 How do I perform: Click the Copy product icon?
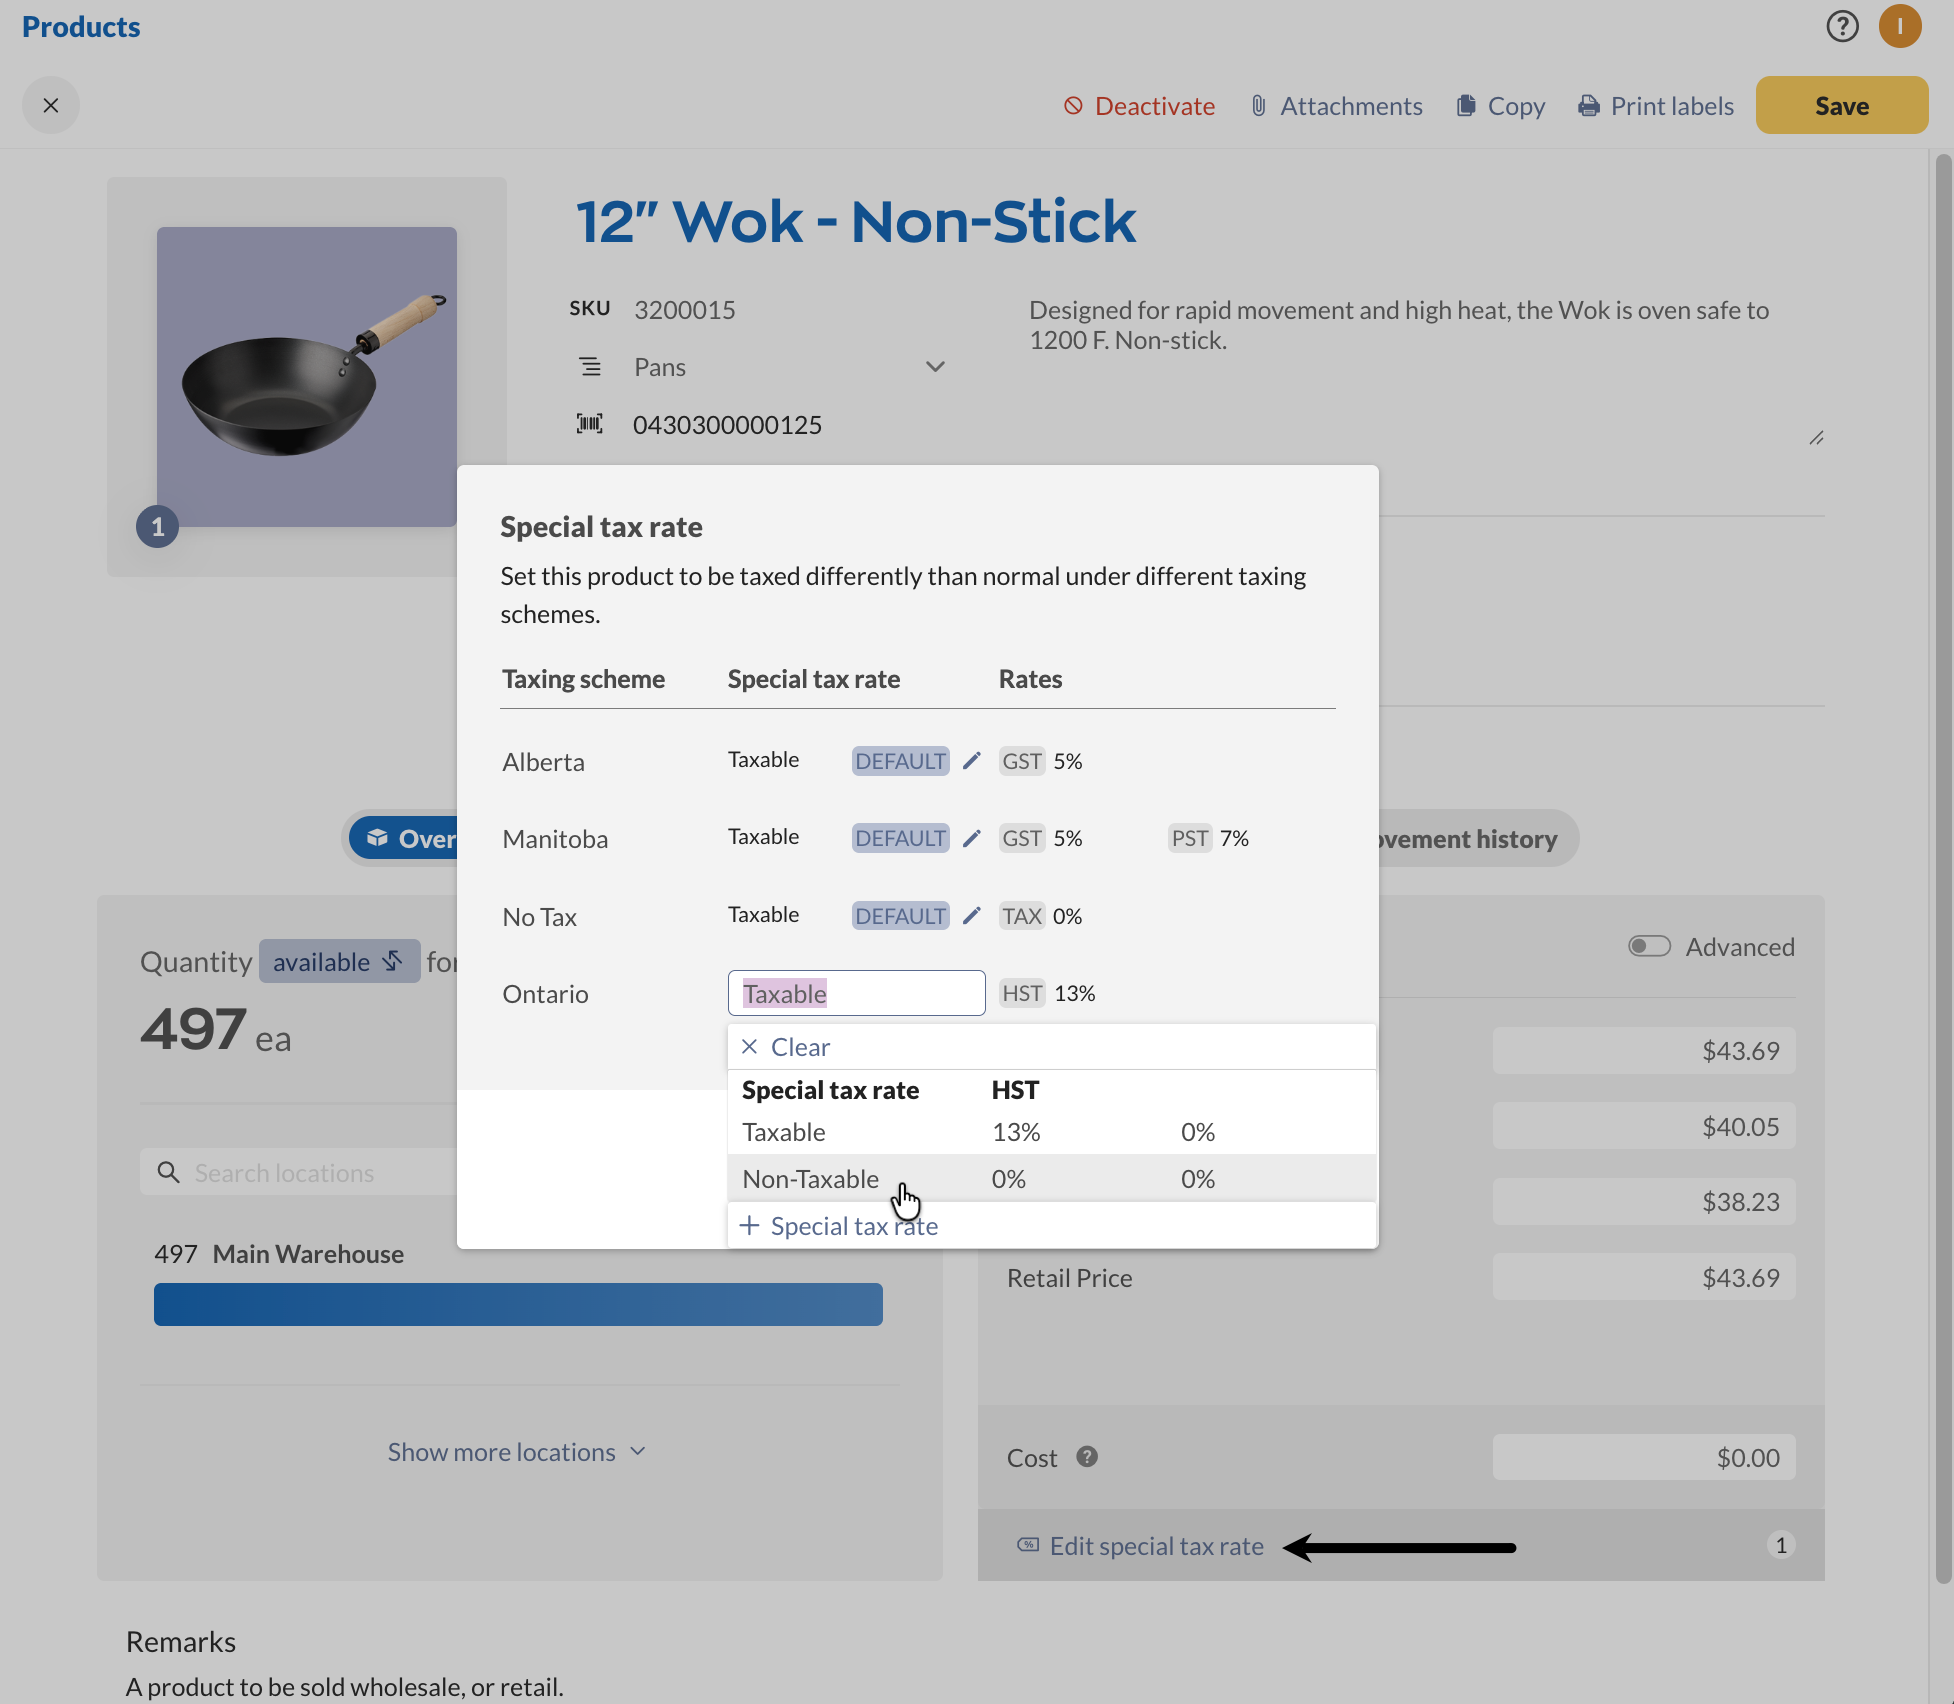click(x=1466, y=105)
